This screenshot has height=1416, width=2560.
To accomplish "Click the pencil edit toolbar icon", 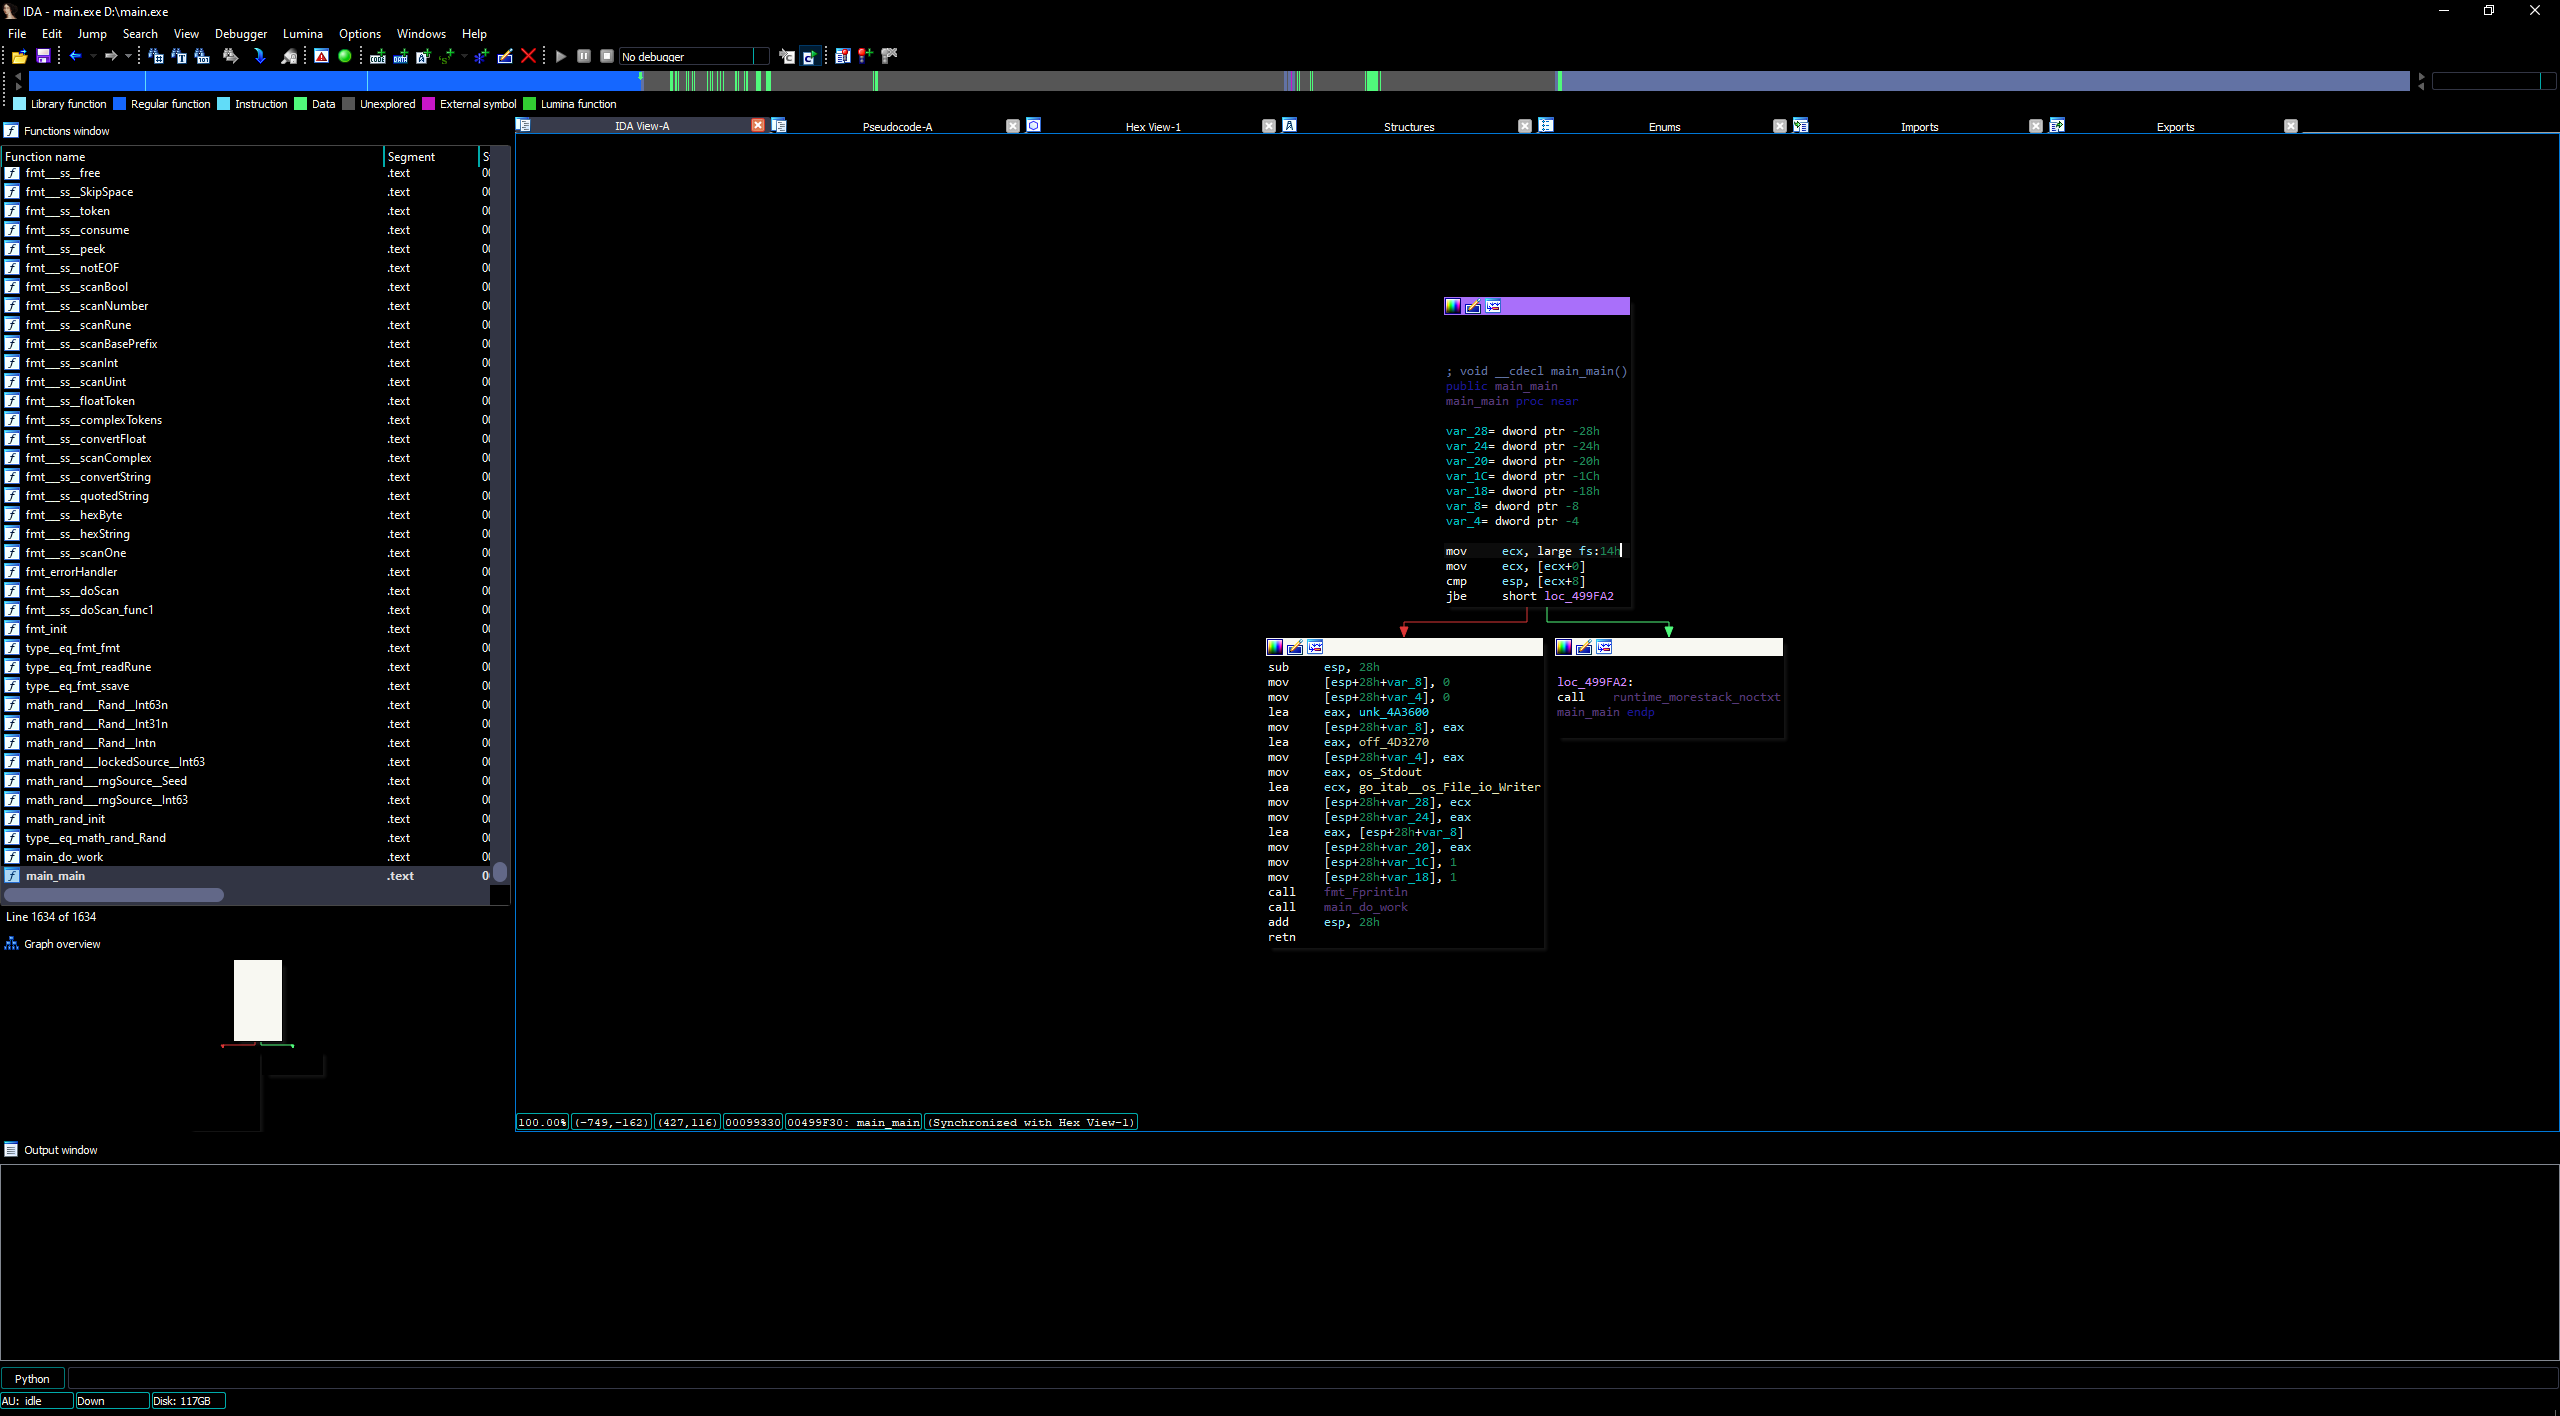I will (505, 56).
